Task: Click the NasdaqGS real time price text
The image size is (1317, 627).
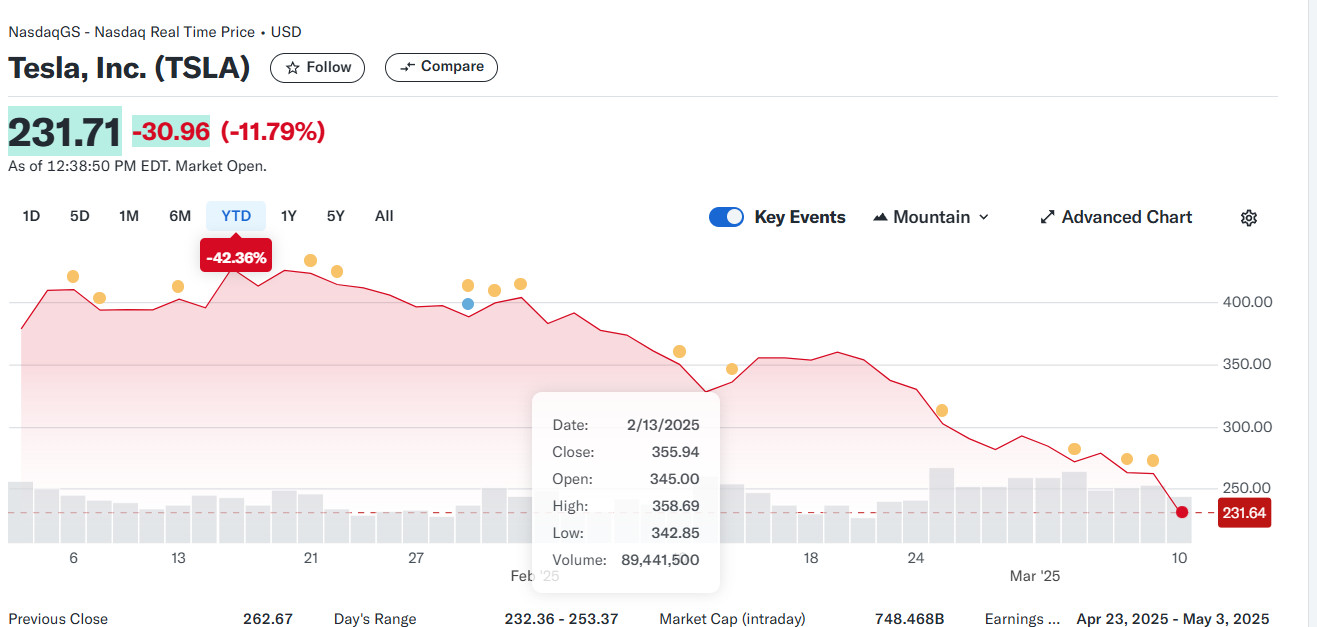Action: pos(155,32)
